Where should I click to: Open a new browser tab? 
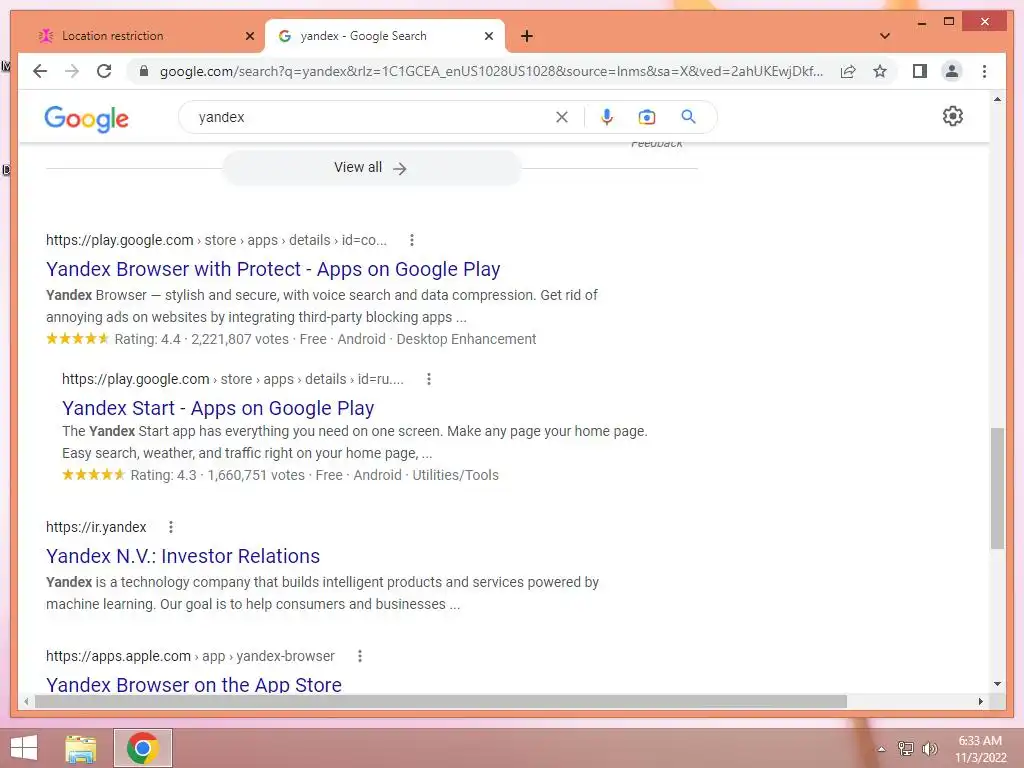527,36
